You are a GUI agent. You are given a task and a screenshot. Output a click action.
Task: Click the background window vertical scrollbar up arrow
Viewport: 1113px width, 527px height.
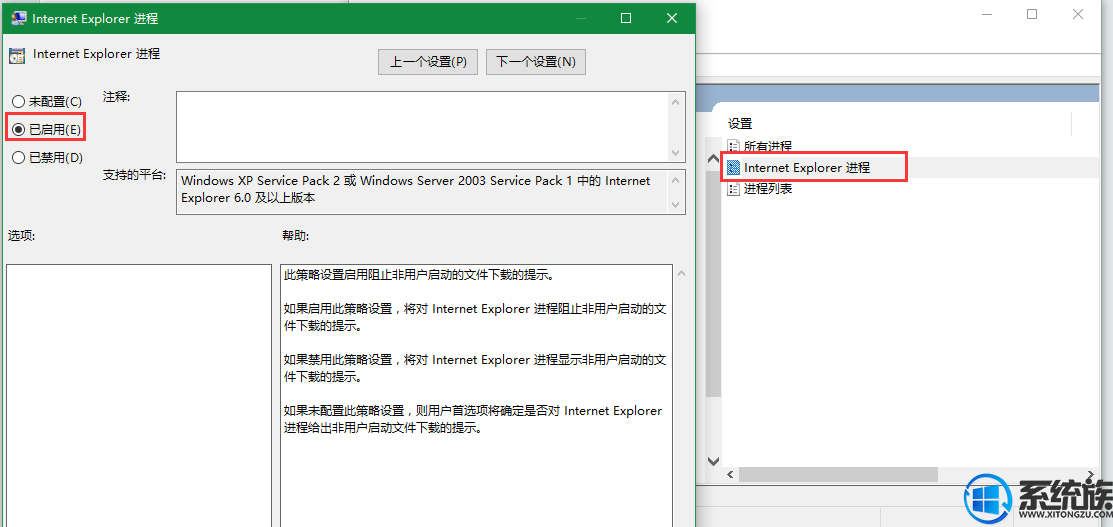point(713,158)
